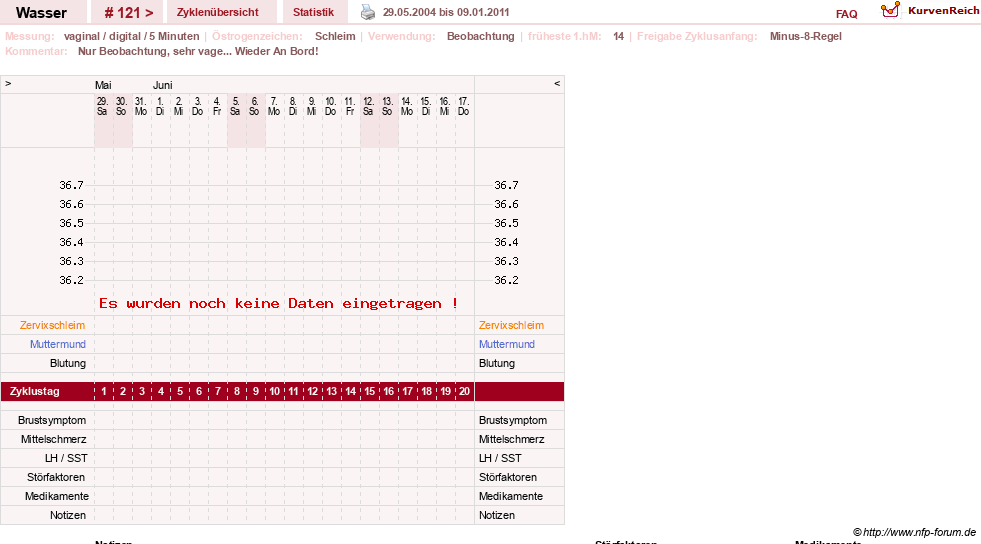Select day column 31. Mo
Image resolution: width=981 pixels, height=544 pixels.
pyautogui.click(x=141, y=106)
